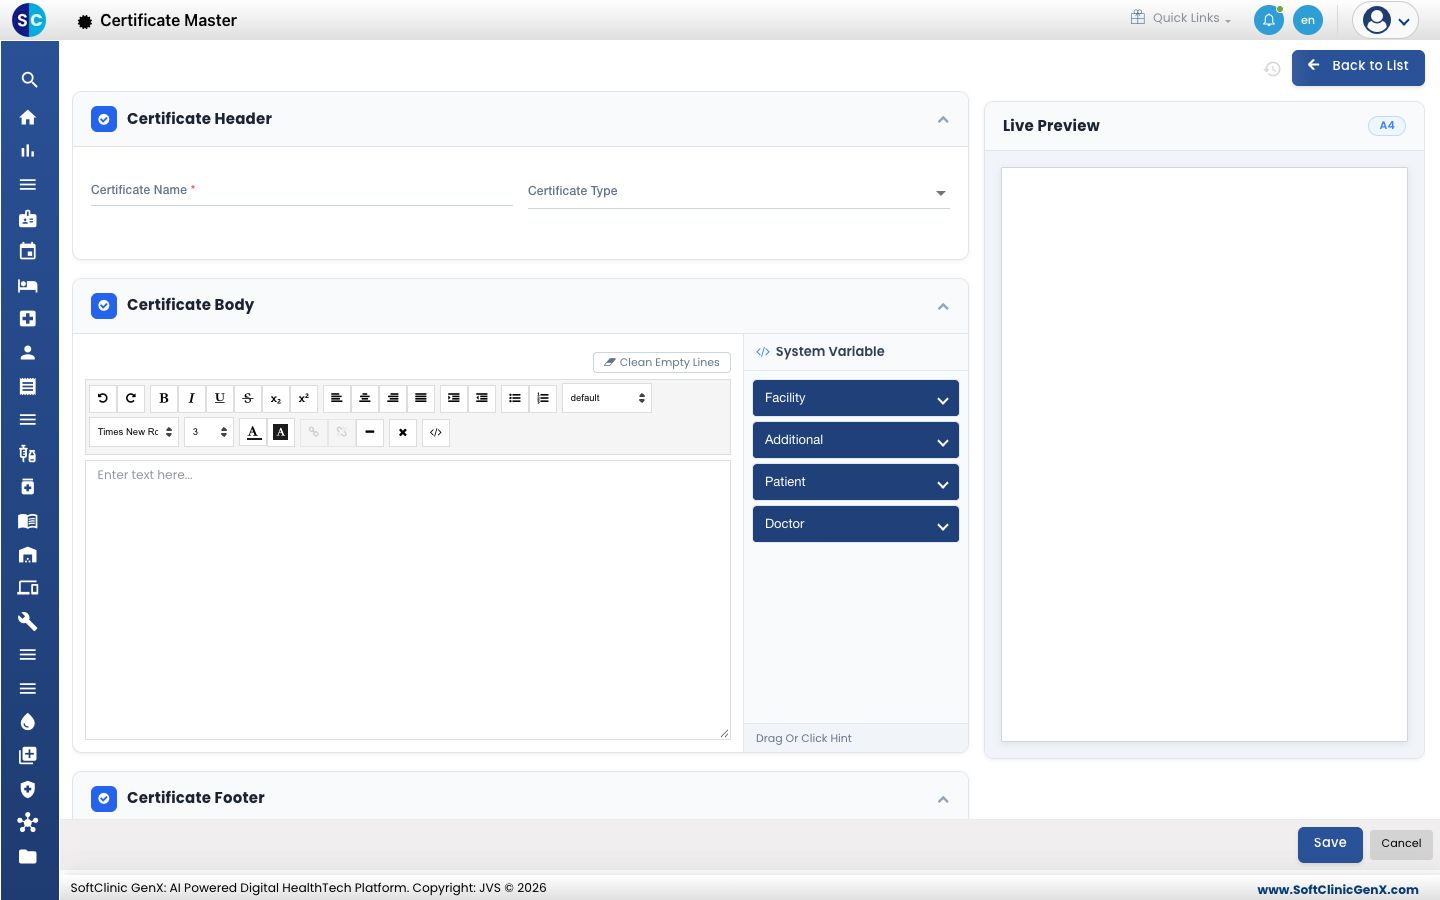Center align the text
1440x900 pixels.
click(x=365, y=398)
